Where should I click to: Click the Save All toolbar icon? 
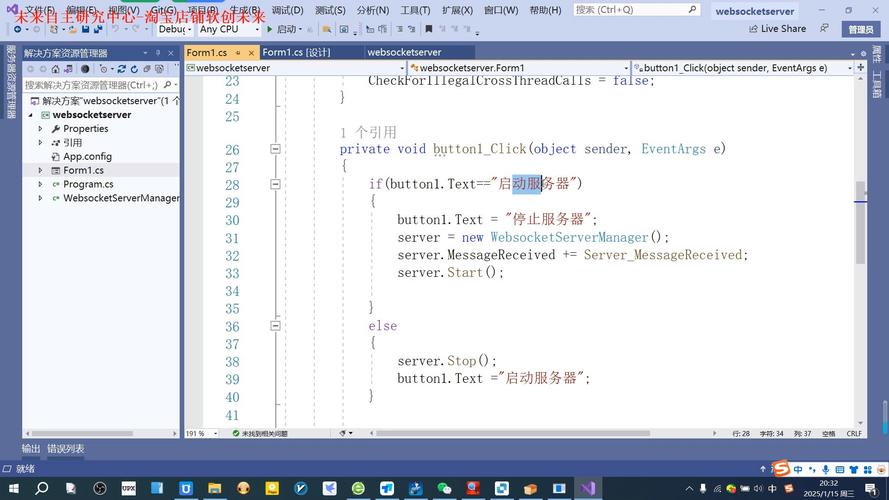tap(96, 29)
